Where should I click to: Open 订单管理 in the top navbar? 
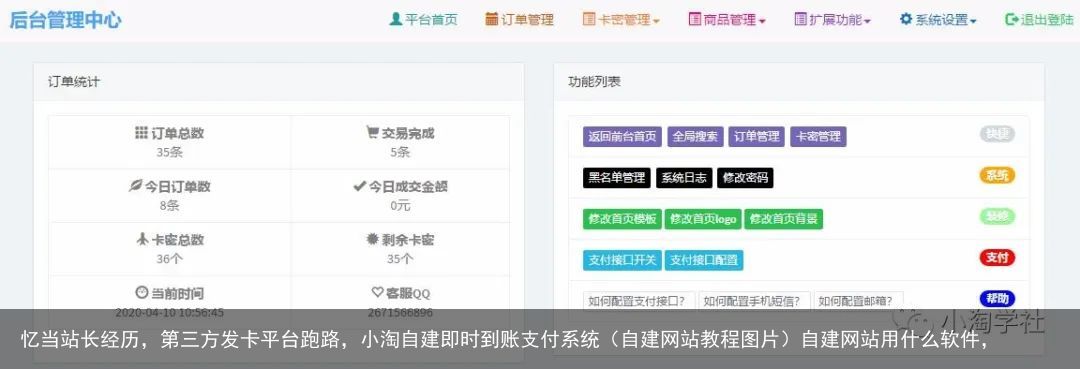tap(527, 19)
